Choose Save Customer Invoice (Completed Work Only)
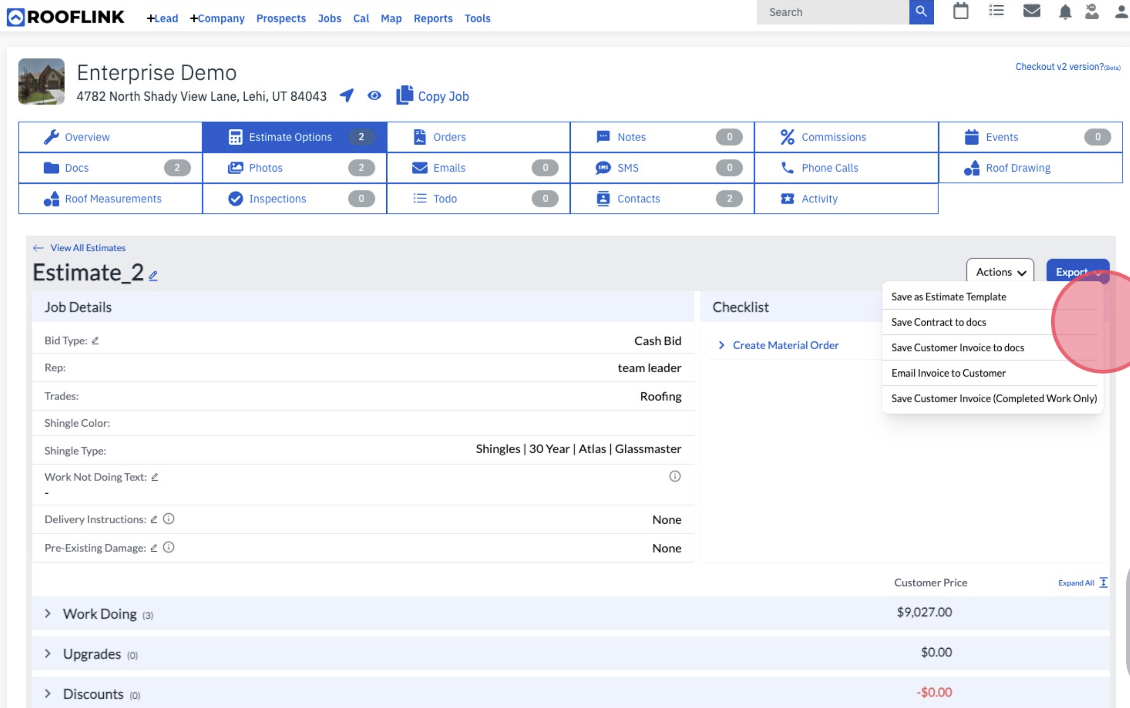The image size is (1130, 708). click(x=992, y=398)
